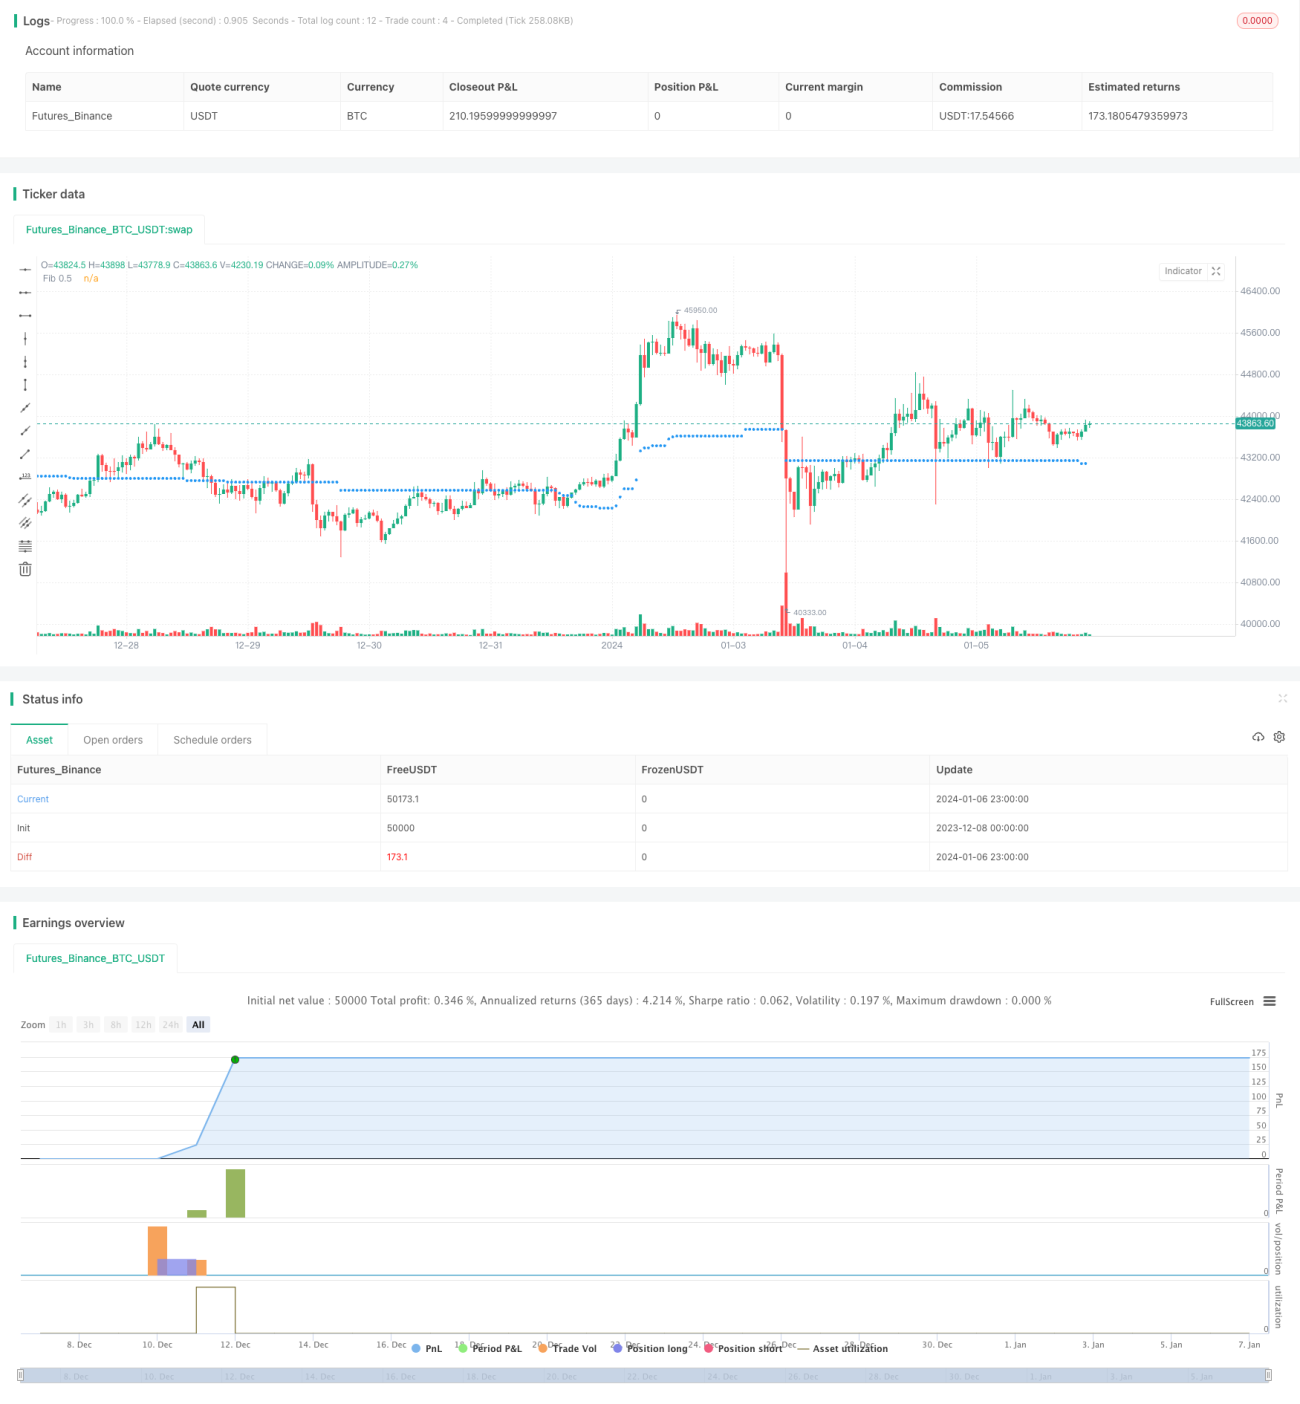Toggle the Trade Vol legend series
Screen dimensions: 1300x1404
click(x=567, y=1349)
